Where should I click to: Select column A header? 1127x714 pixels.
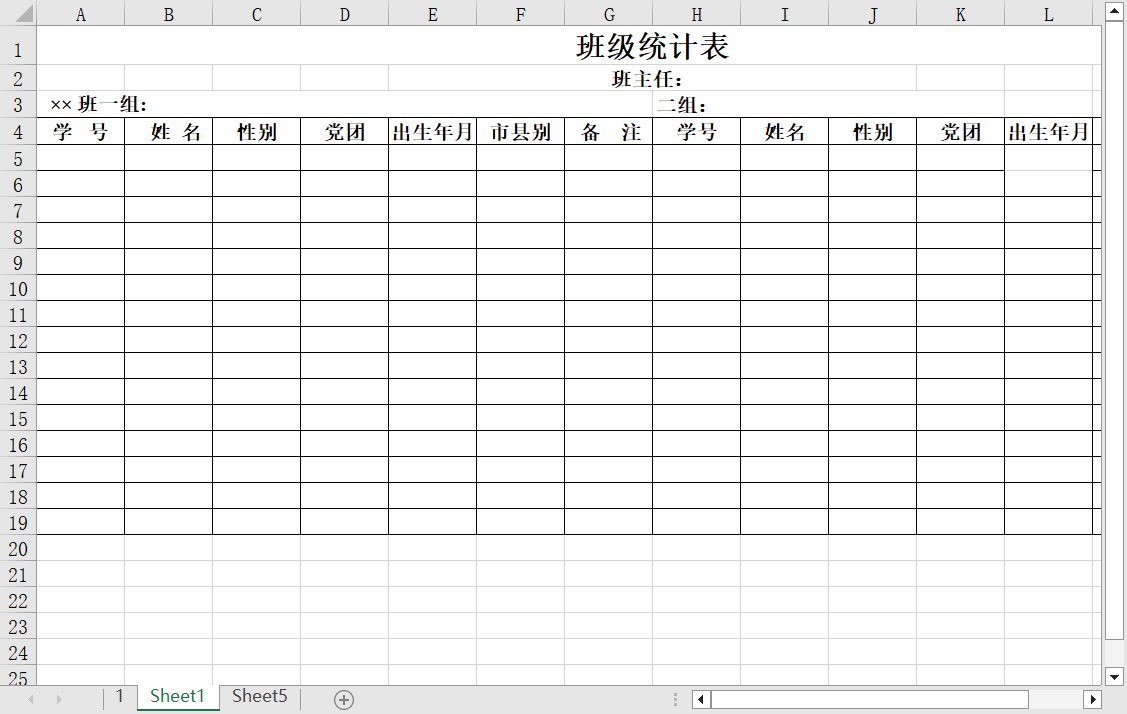[x=80, y=14]
